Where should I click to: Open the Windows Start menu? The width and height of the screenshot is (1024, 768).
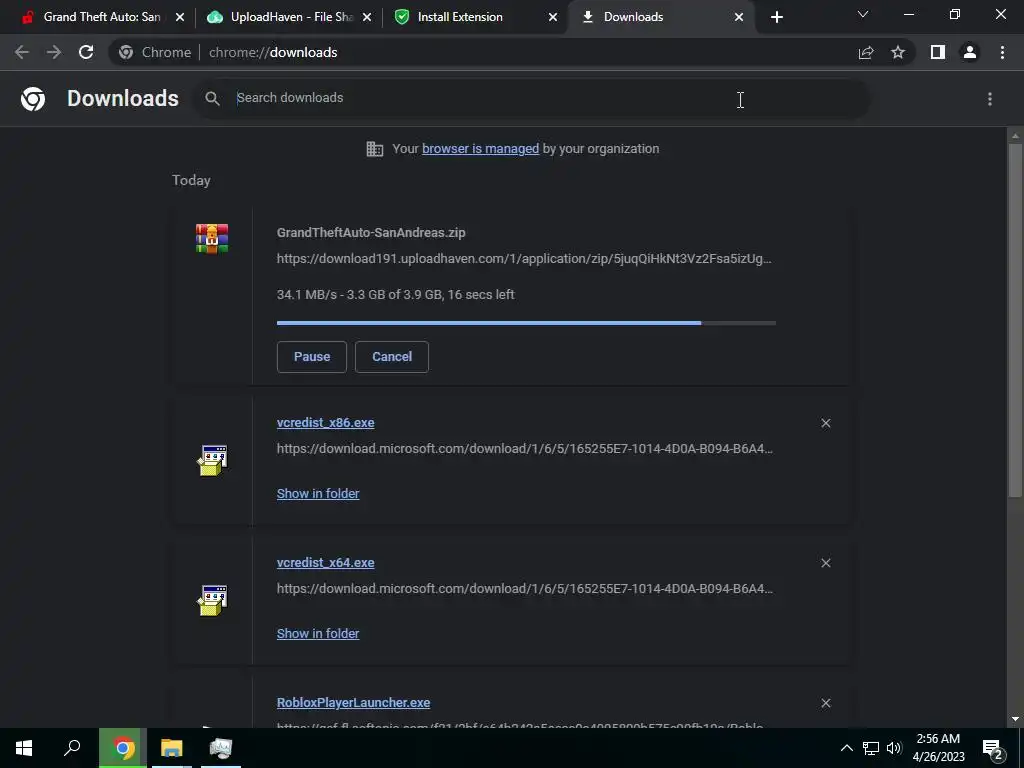pos(24,748)
